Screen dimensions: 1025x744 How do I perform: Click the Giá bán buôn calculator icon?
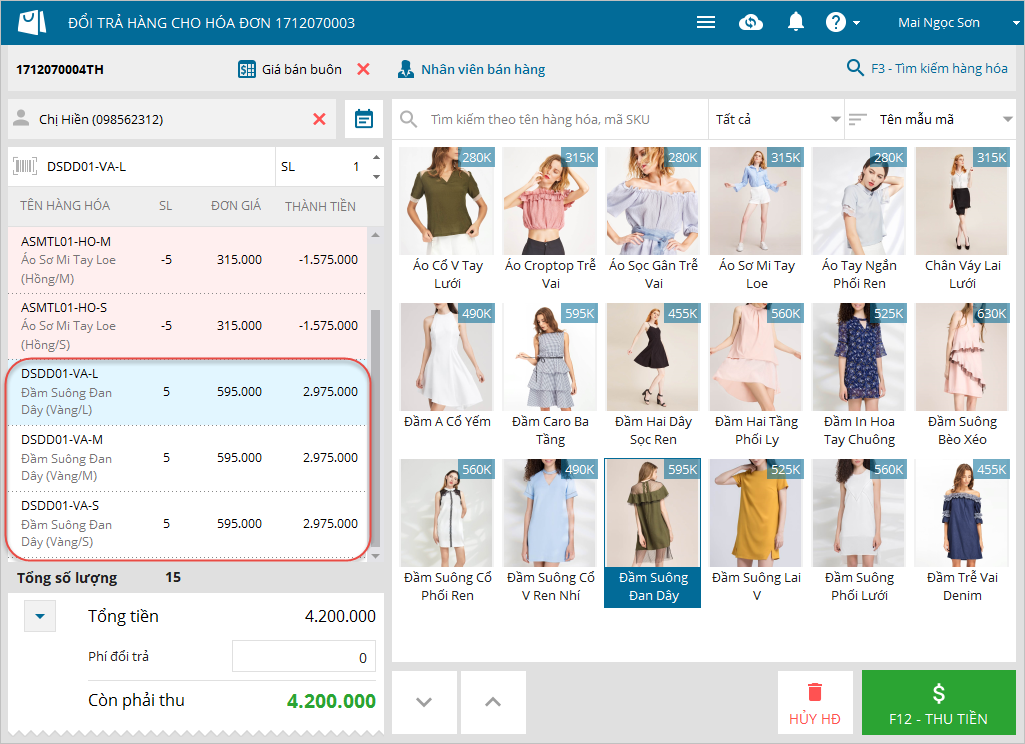coord(246,69)
